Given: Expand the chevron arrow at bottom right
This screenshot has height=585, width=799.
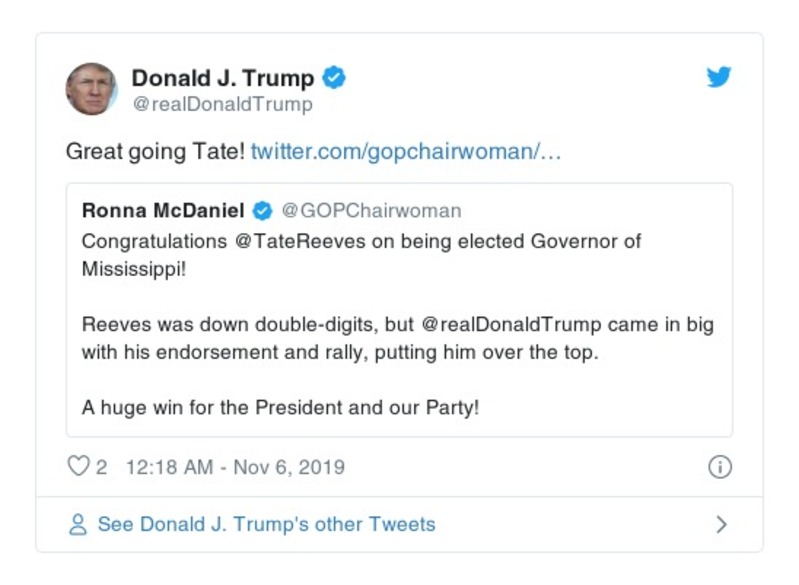Looking at the screenshot, I should [721, 524].
